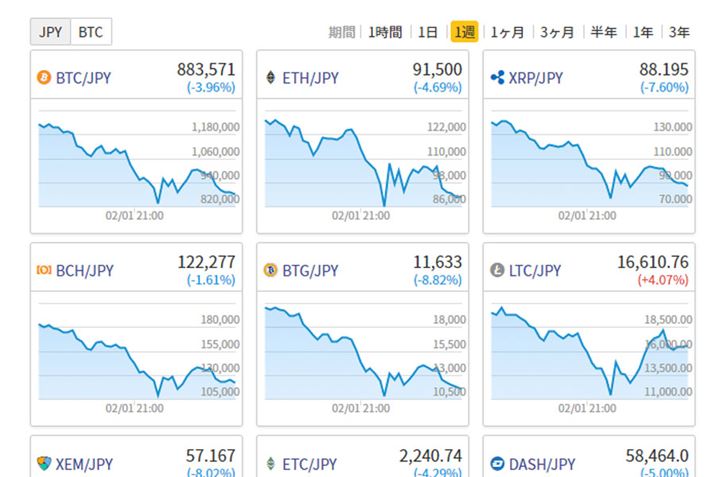Open the BTC/JPY pair link
The width and height of the screenshot is (715, 477).
click(x=85, y=78)
